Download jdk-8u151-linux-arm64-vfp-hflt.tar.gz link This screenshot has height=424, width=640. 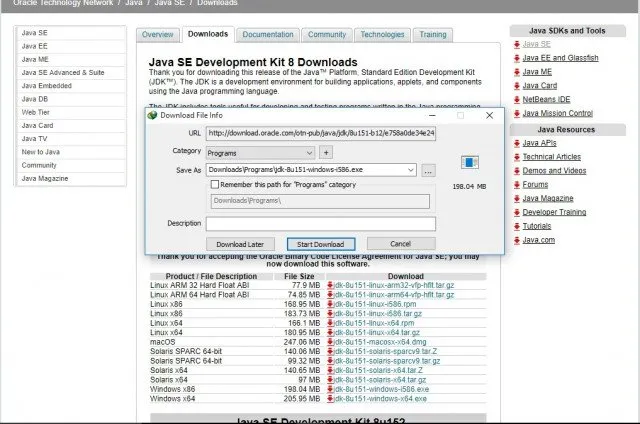point(394,295)
